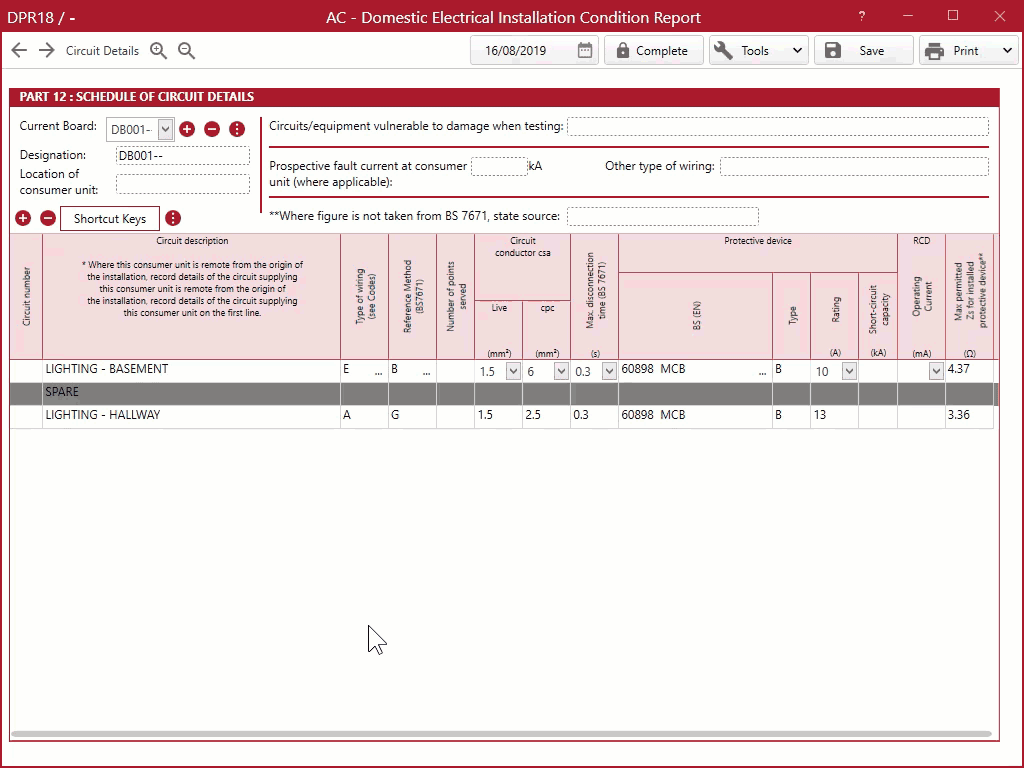Click circuits vulnerable to damage field

[778, 126]
